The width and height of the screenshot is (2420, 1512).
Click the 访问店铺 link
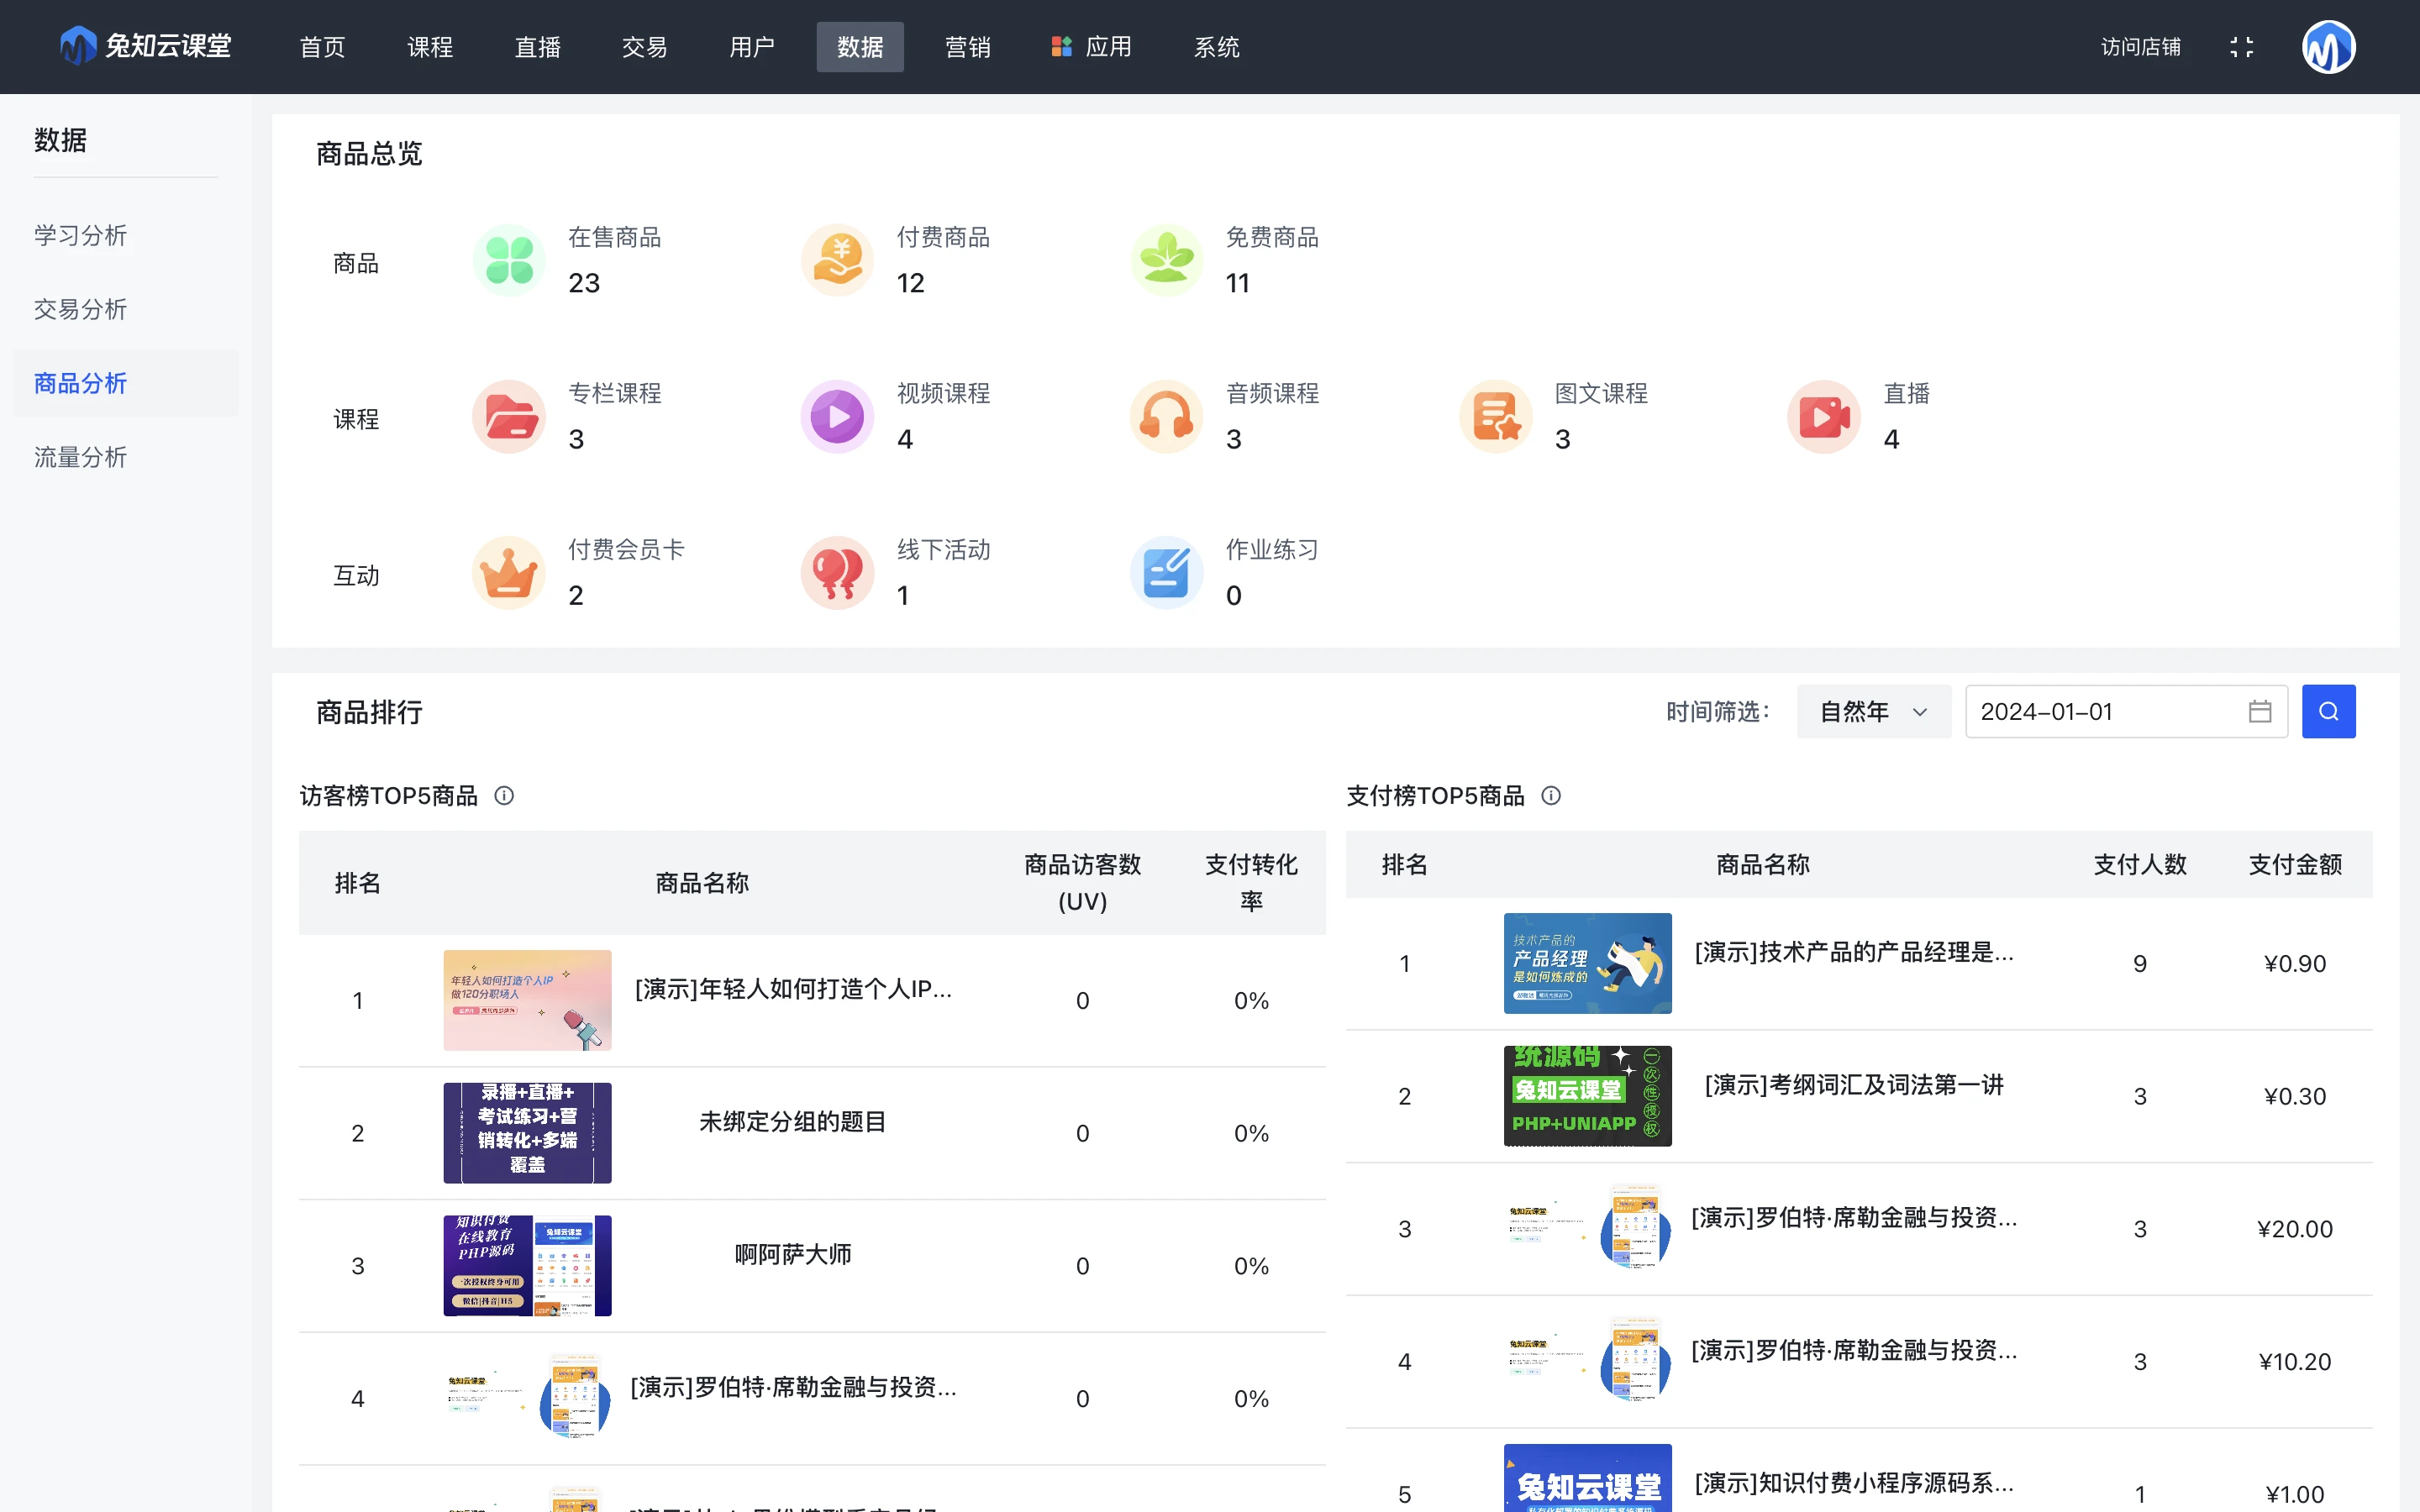(x=2140, y=47)
